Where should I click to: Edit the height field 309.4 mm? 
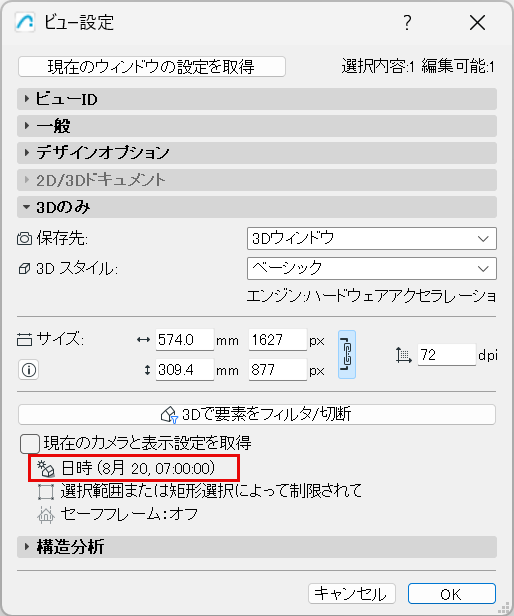point(185,370)
